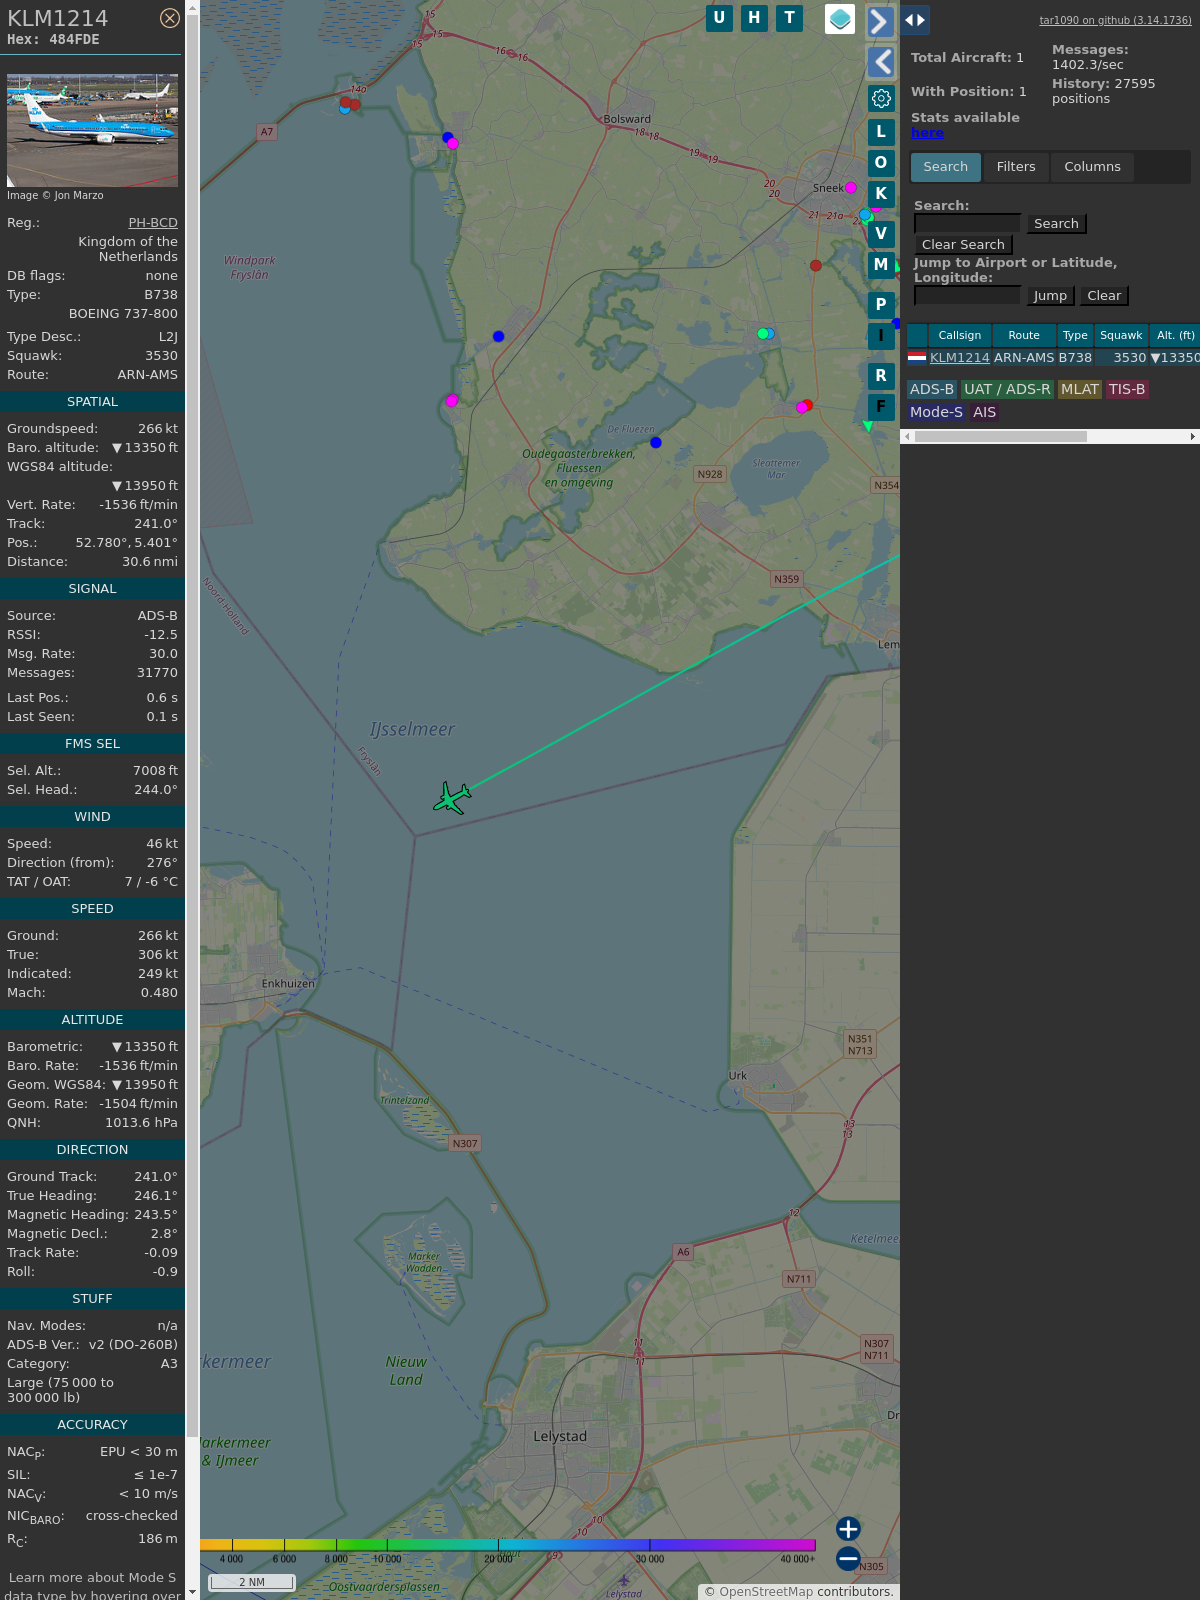
Task: Switch to the Columns tab
Action: point(1092,167)
